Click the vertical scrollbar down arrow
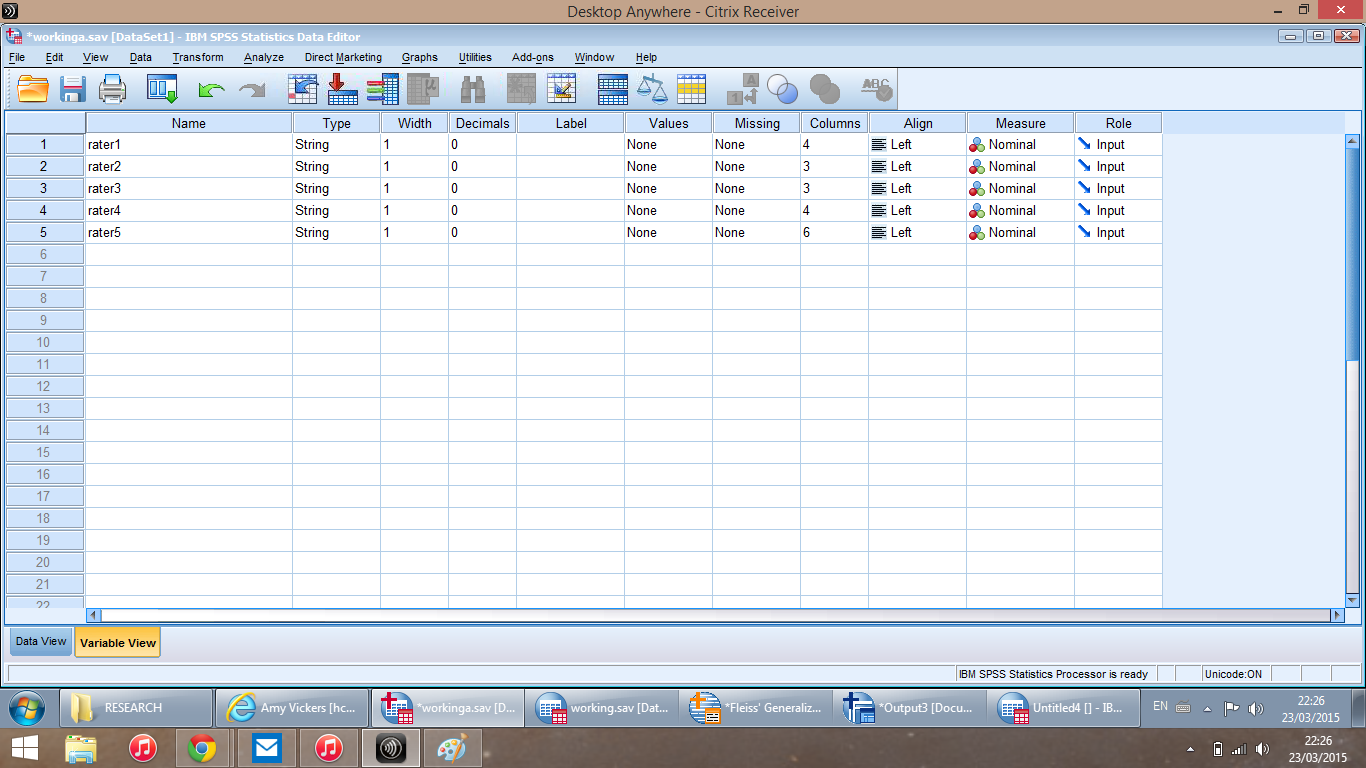This screenshot has width=1366, height=768. click(x=1352, y=600)
